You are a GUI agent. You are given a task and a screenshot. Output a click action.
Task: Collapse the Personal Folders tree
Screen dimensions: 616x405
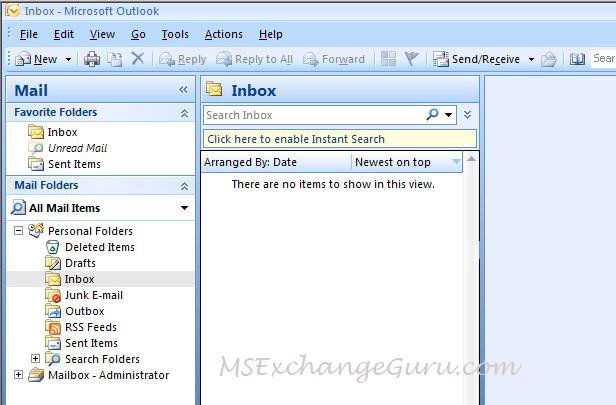pos(19,231)
